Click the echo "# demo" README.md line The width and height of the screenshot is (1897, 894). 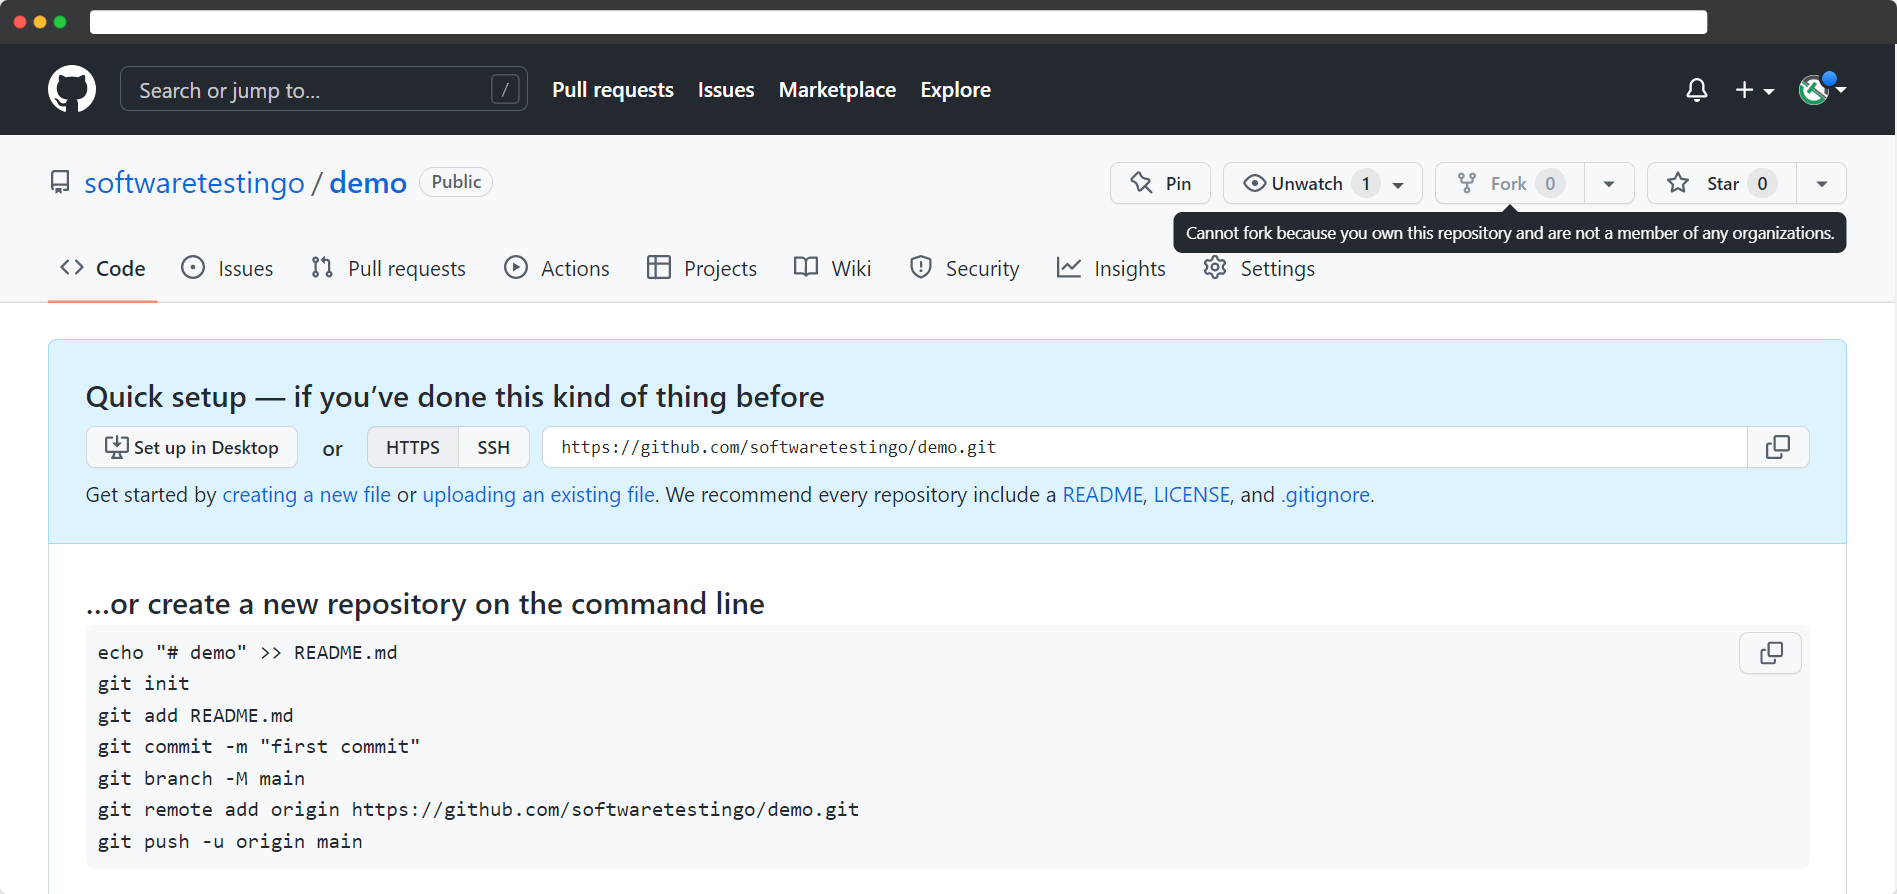(247, 653)
